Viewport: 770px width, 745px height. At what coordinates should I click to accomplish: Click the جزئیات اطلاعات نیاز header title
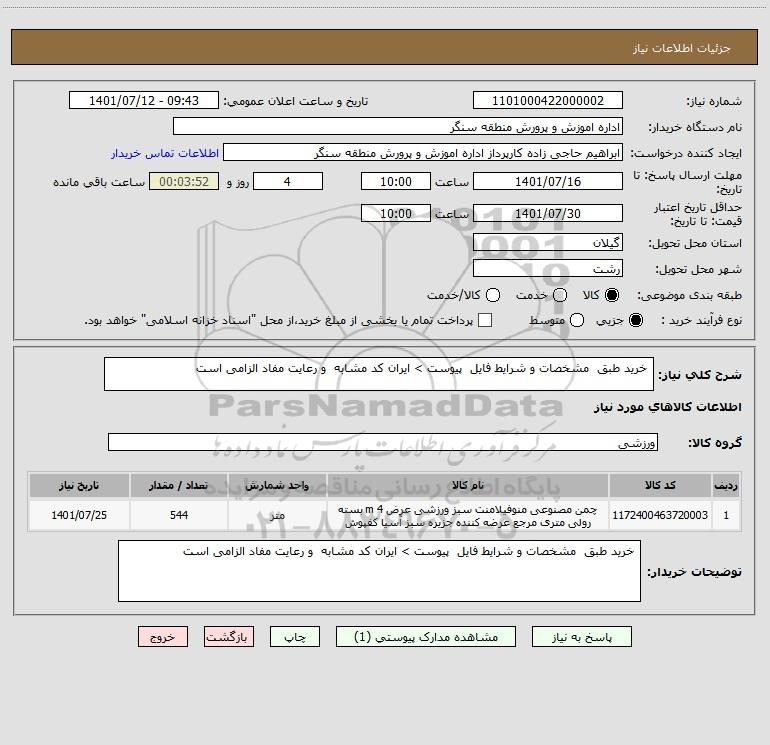click(682, 48)
